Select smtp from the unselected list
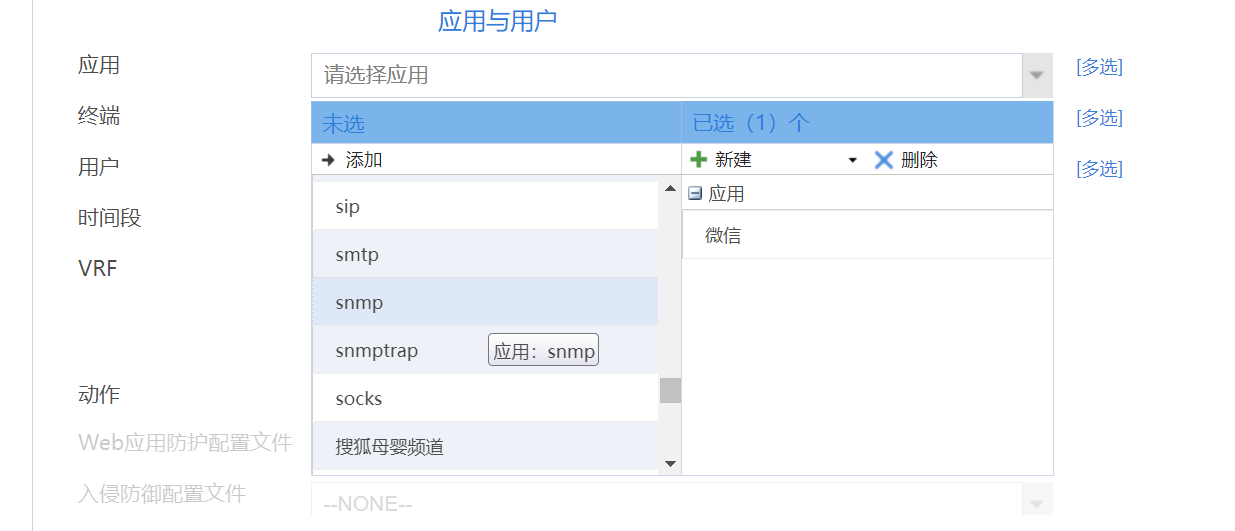This screenshot has height=531, width=1235. (x=357, y=255)
